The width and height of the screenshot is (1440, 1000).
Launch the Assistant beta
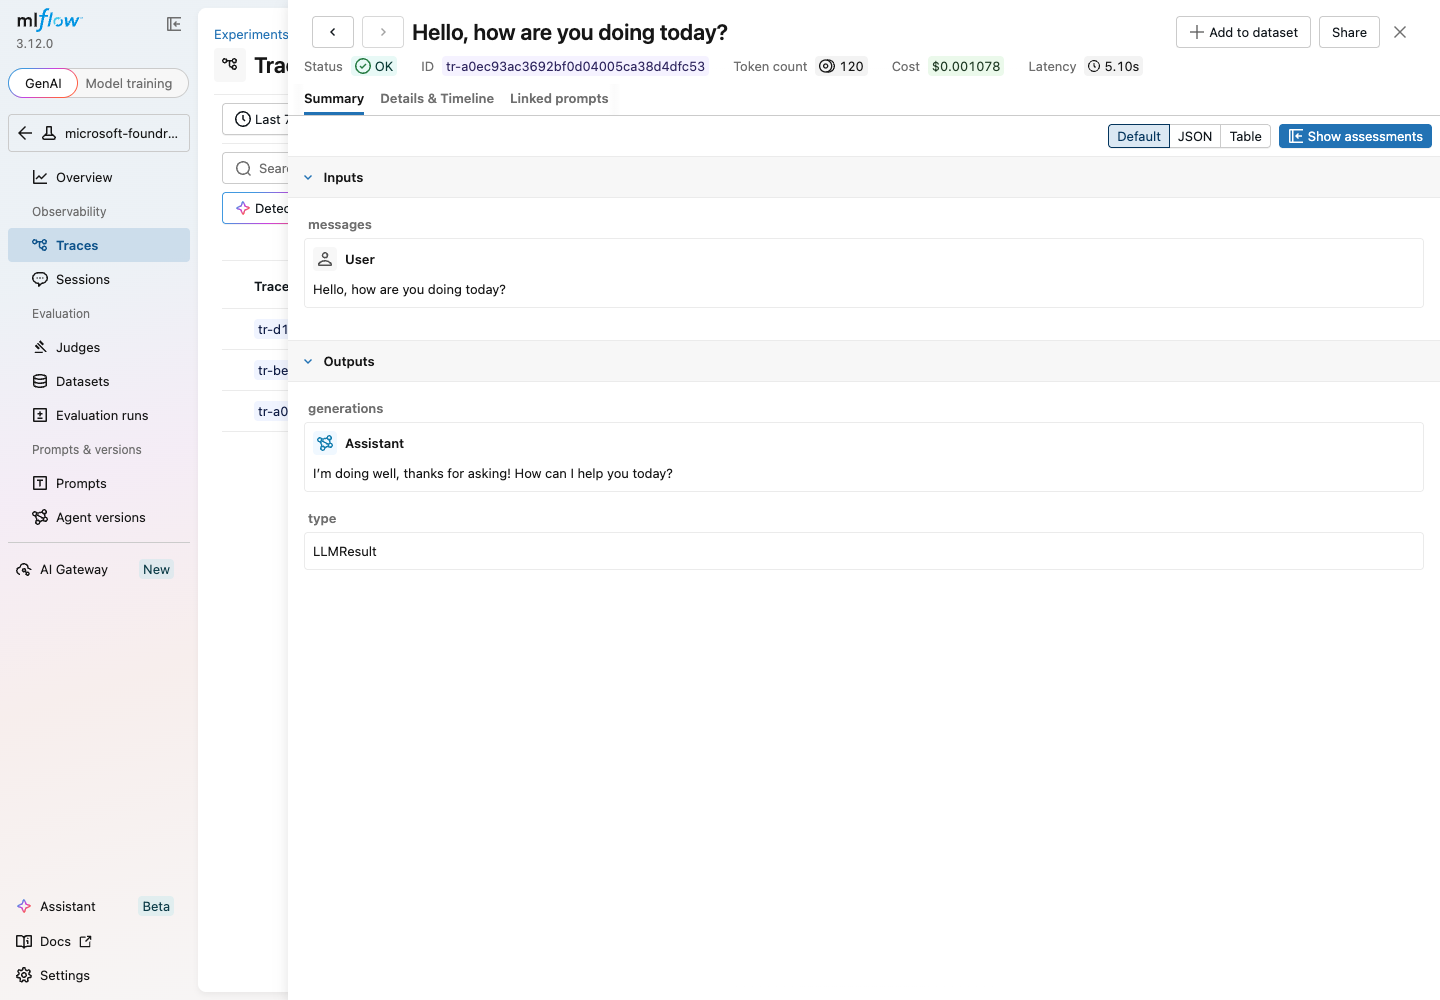tap(99, 906)
